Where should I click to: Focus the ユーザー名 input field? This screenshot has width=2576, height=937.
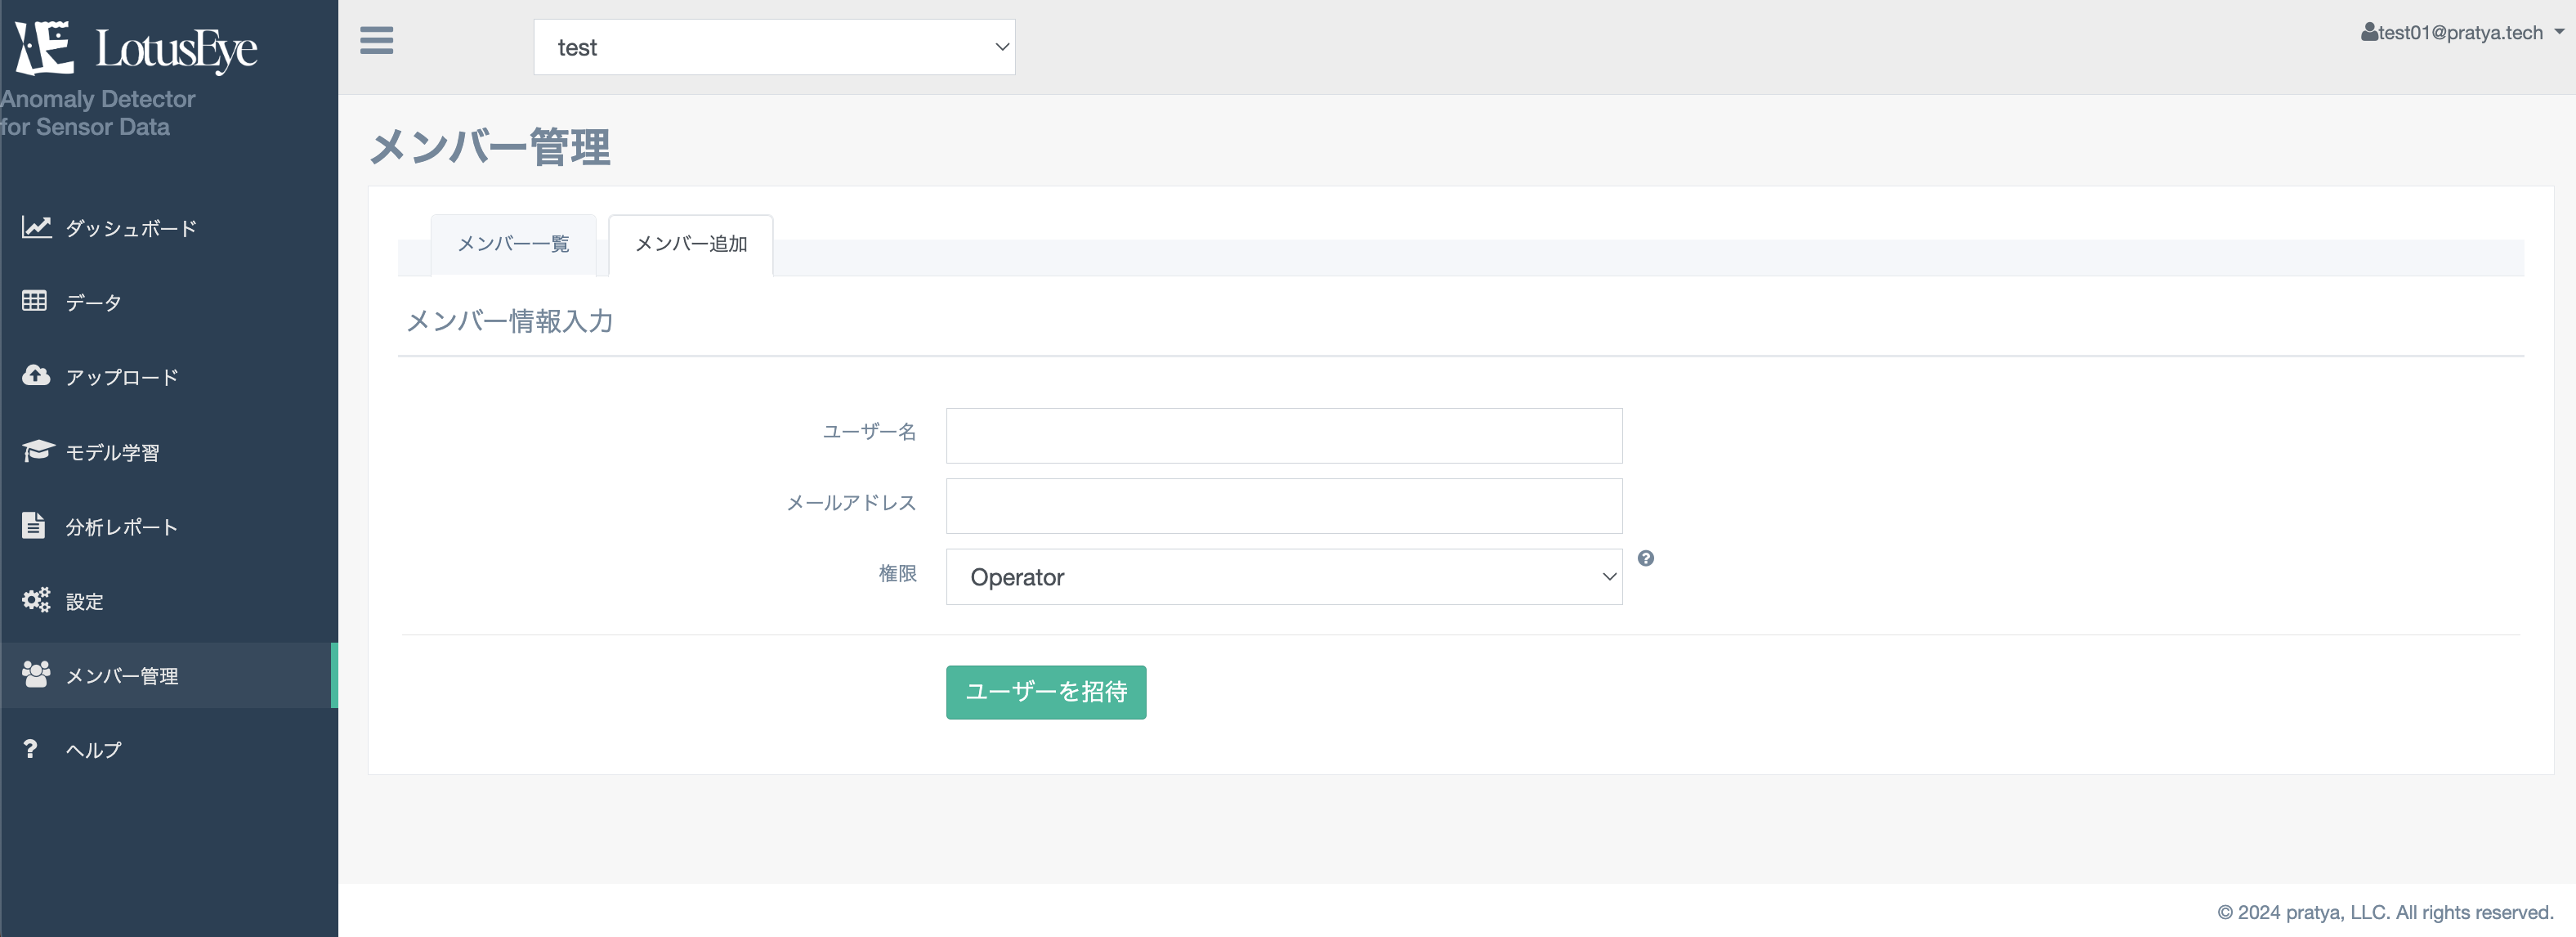point(1284,436)
